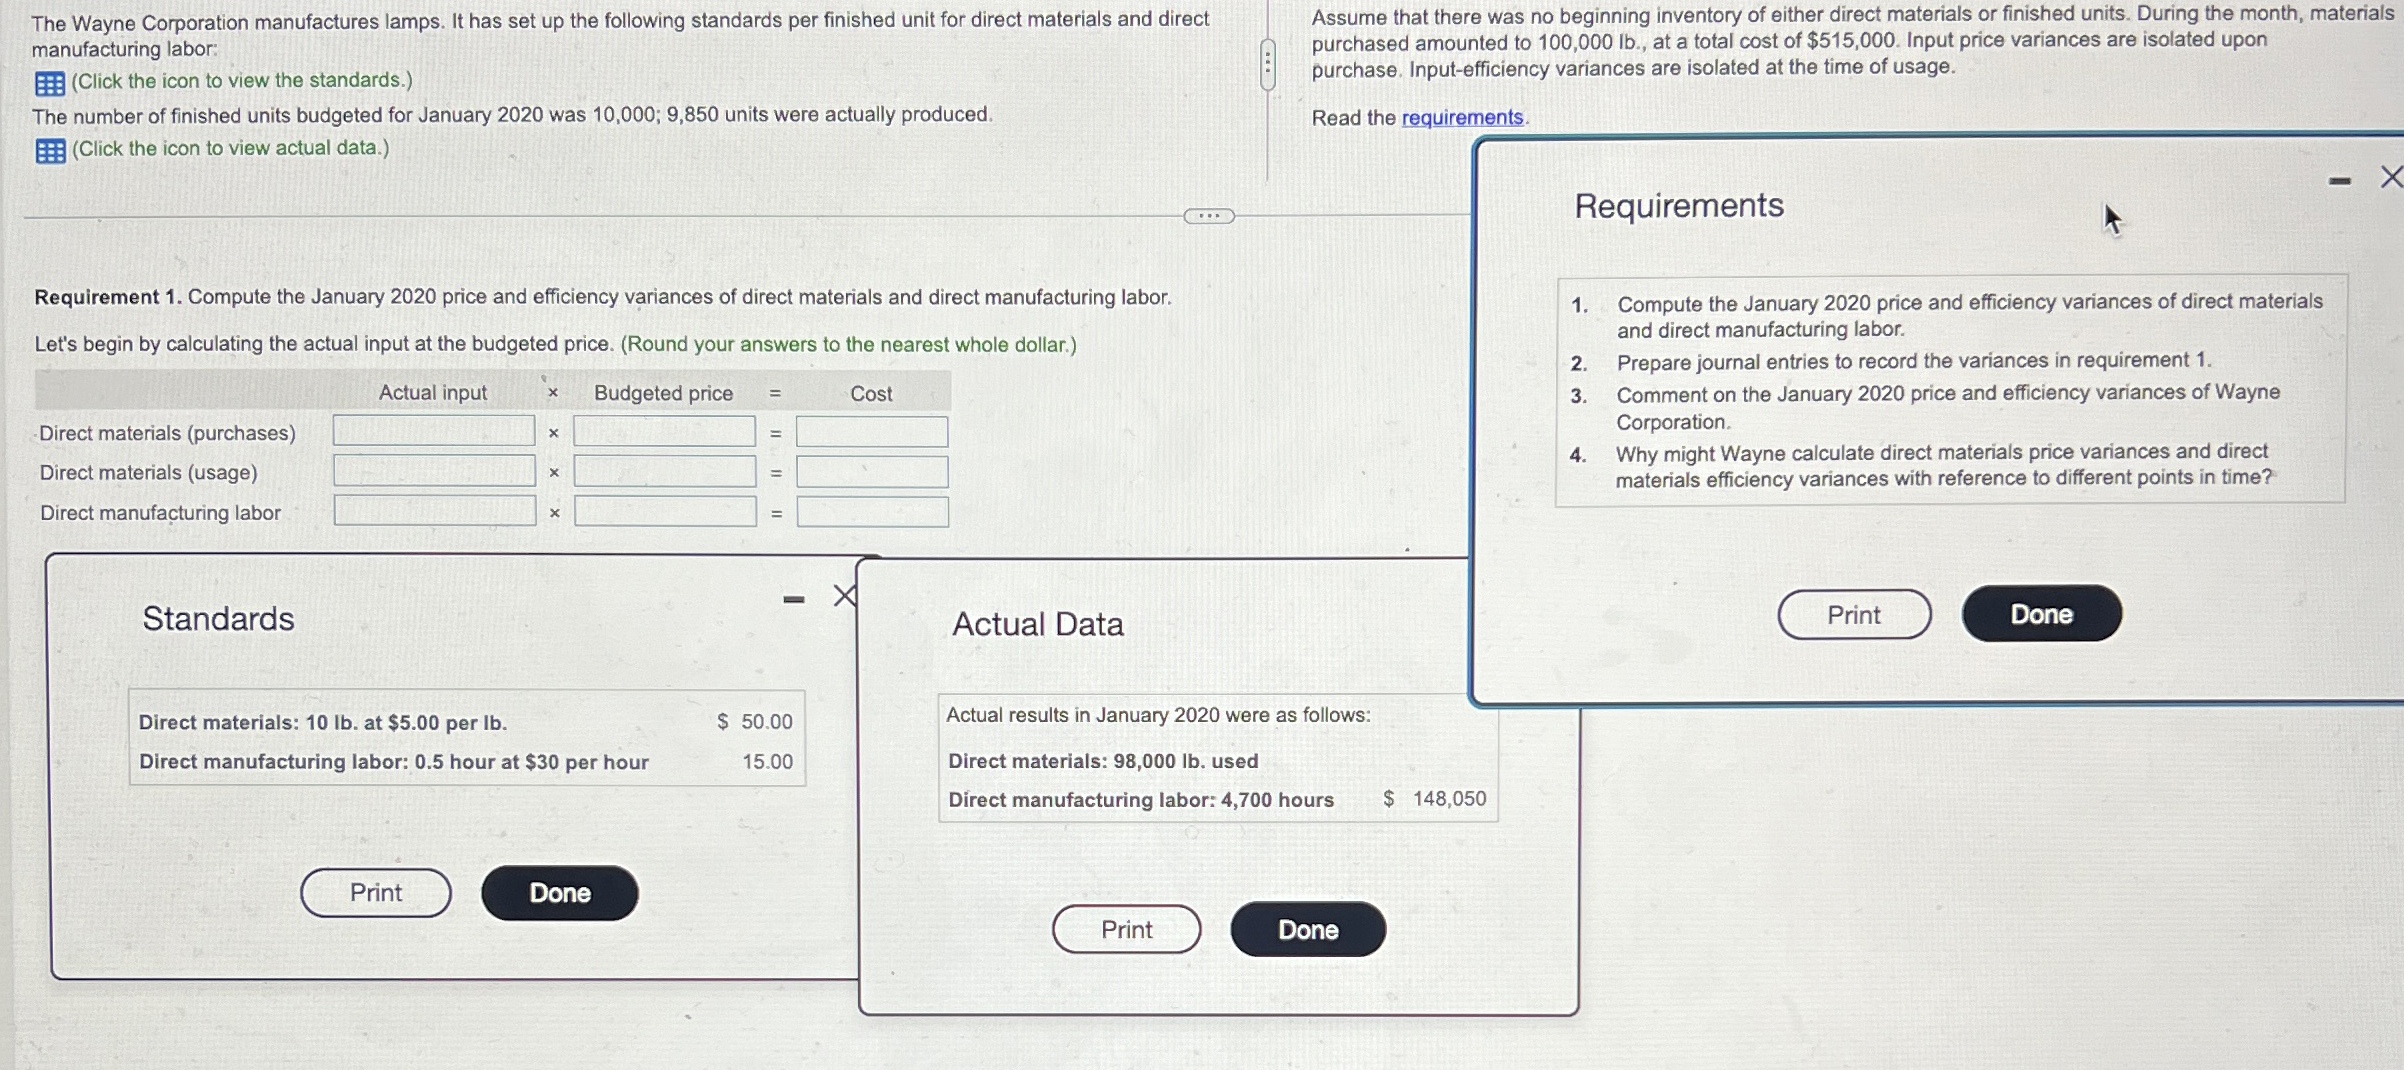
Task: Click requirement 1 'Compute the January 2020' text
Action: click(1970, 315)
